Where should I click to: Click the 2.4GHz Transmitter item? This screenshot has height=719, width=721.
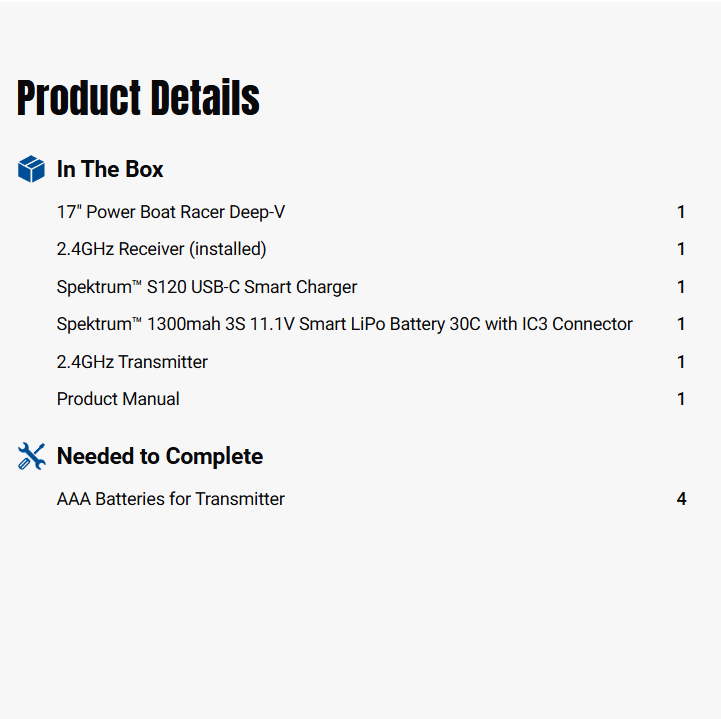(132, 362)
